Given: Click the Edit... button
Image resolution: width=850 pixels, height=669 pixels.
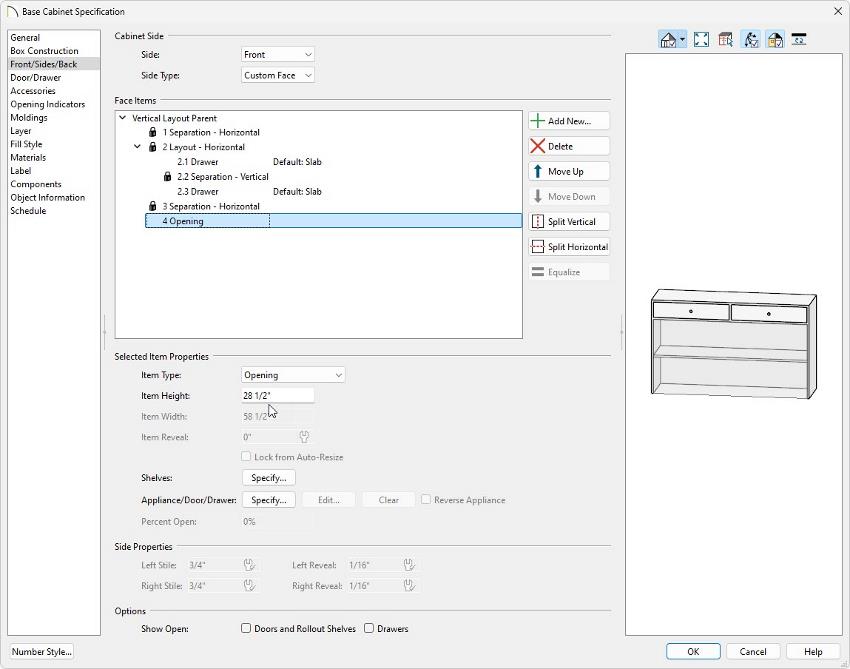Looking at the screenshot, I should click(x=329, y=500).
